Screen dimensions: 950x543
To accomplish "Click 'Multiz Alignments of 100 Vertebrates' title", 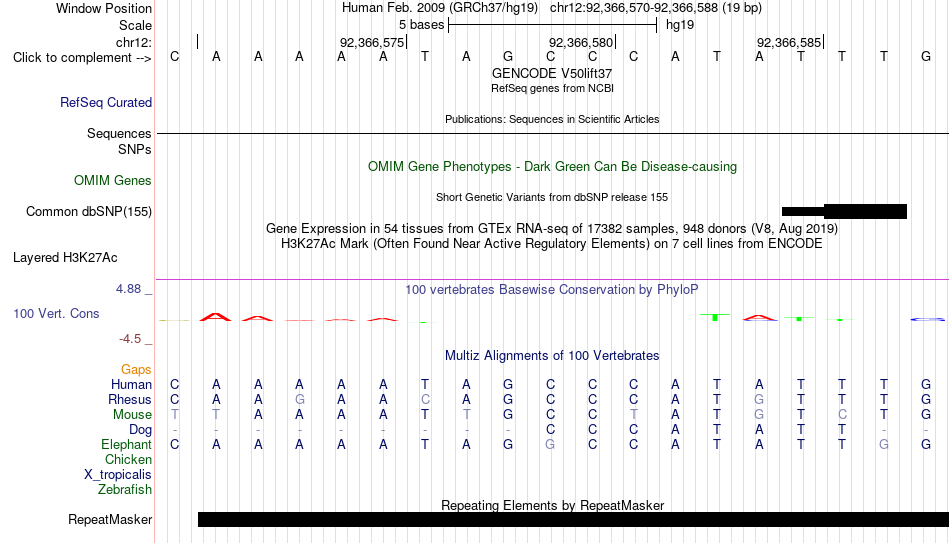I will click(552, 356).
